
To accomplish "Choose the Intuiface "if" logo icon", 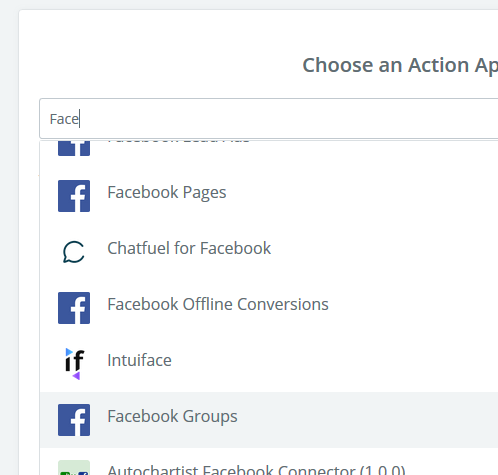I will 74,364.
